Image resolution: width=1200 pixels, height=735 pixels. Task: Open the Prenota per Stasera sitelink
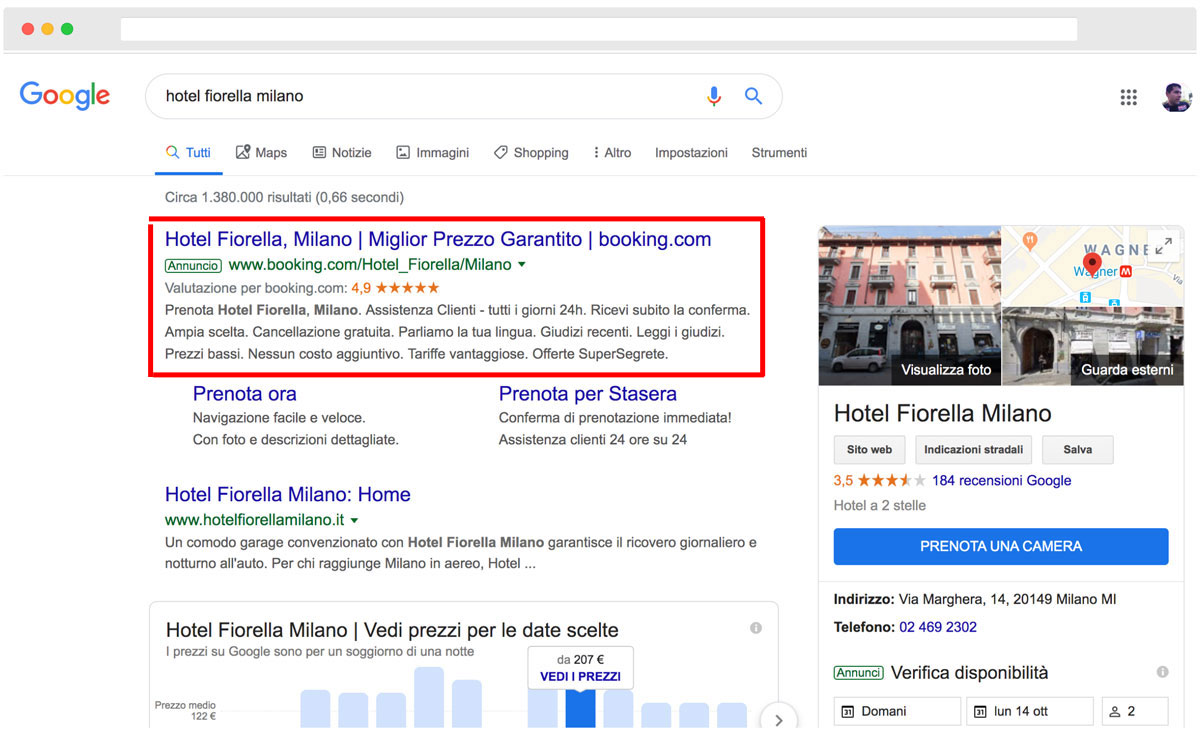pyautogui.click(x=588, y=394)
